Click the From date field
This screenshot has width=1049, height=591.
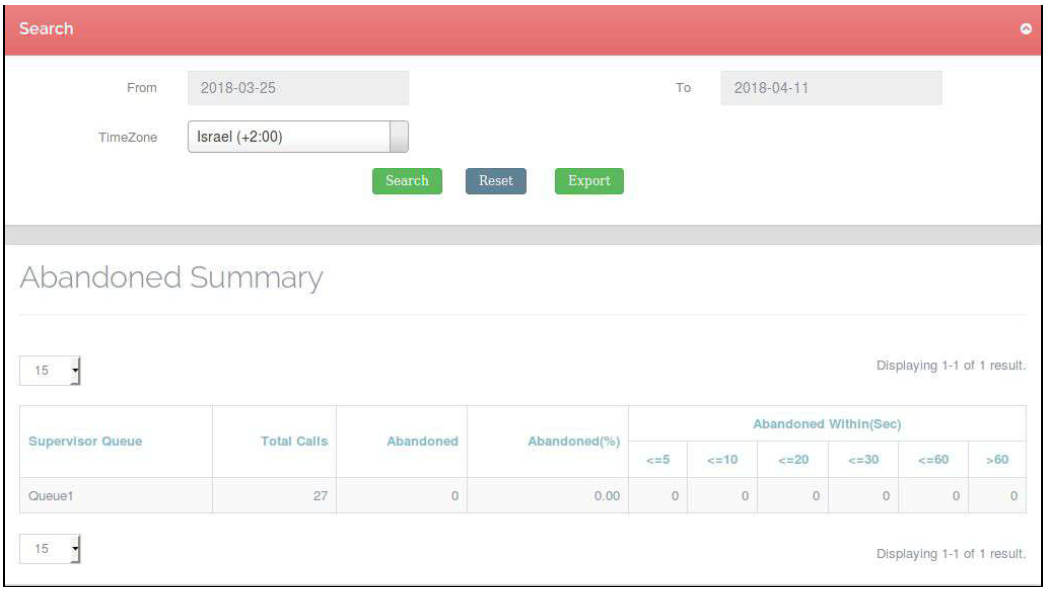pyautogui.click(x=298, y=88)
